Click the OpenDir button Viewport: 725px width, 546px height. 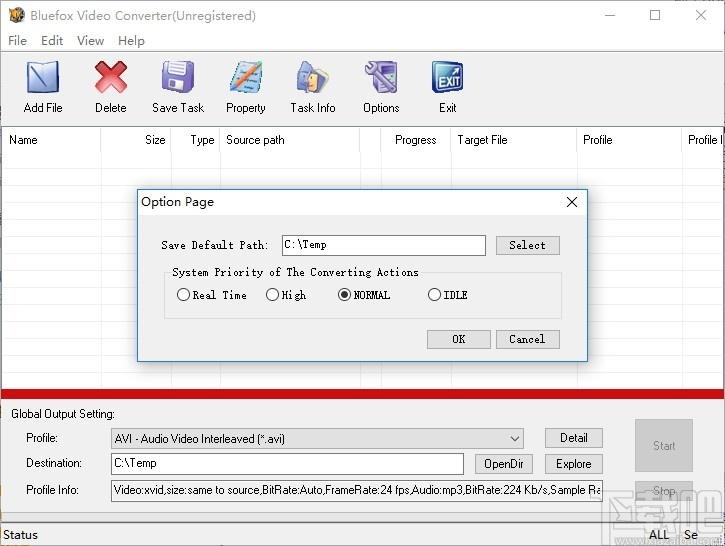[504, 464]
